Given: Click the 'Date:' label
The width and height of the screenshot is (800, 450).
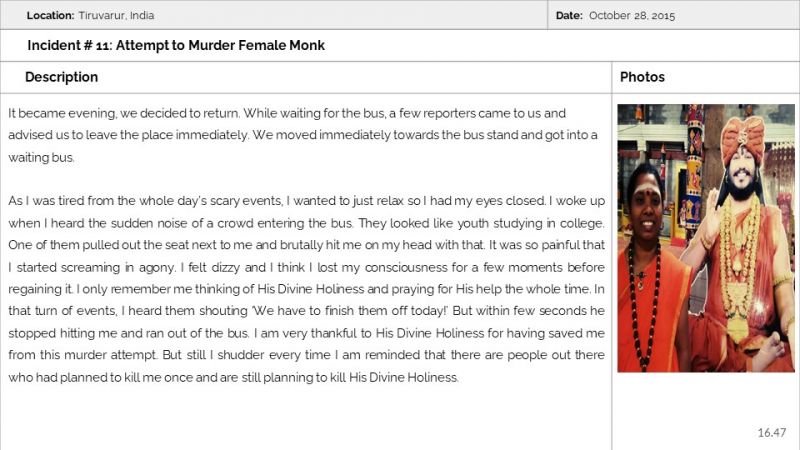Looking at the screenshot, I should [569, 15].
